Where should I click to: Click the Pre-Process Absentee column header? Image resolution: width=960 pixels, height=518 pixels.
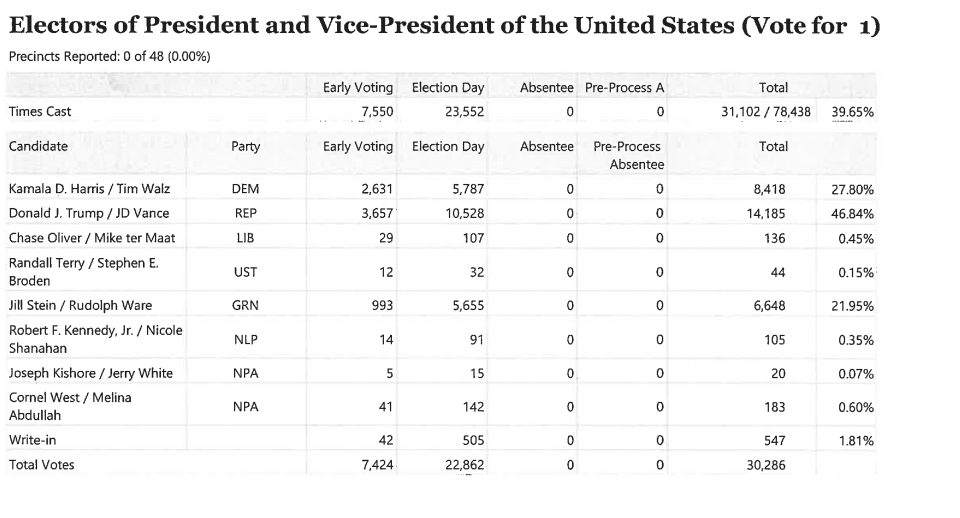click(x=628, y=156)
